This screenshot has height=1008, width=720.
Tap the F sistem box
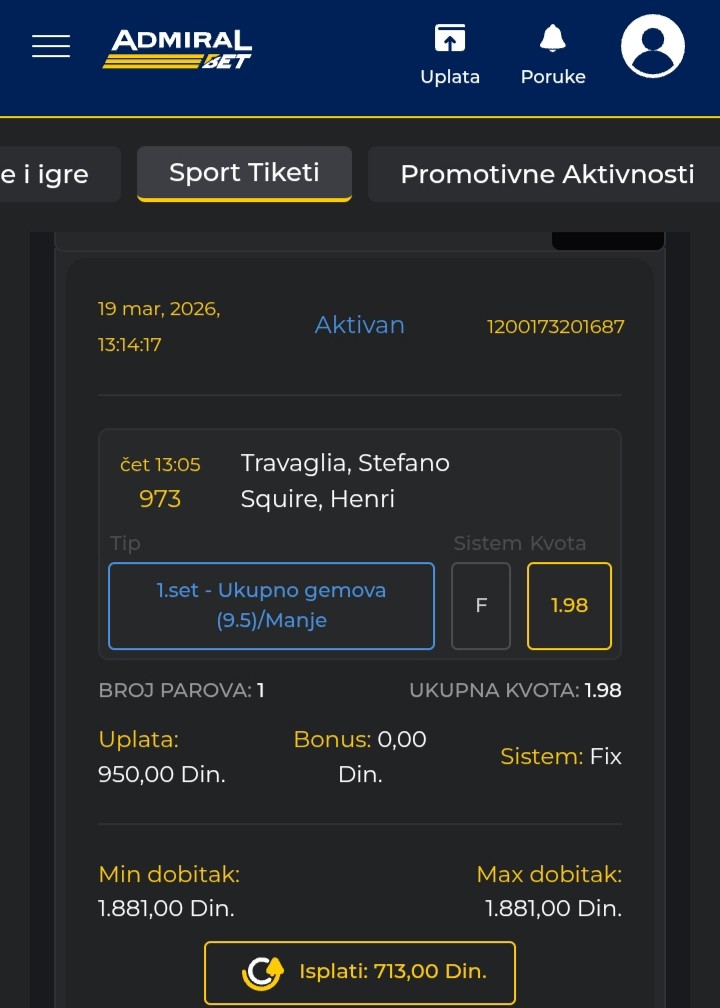tap(481, 606)
